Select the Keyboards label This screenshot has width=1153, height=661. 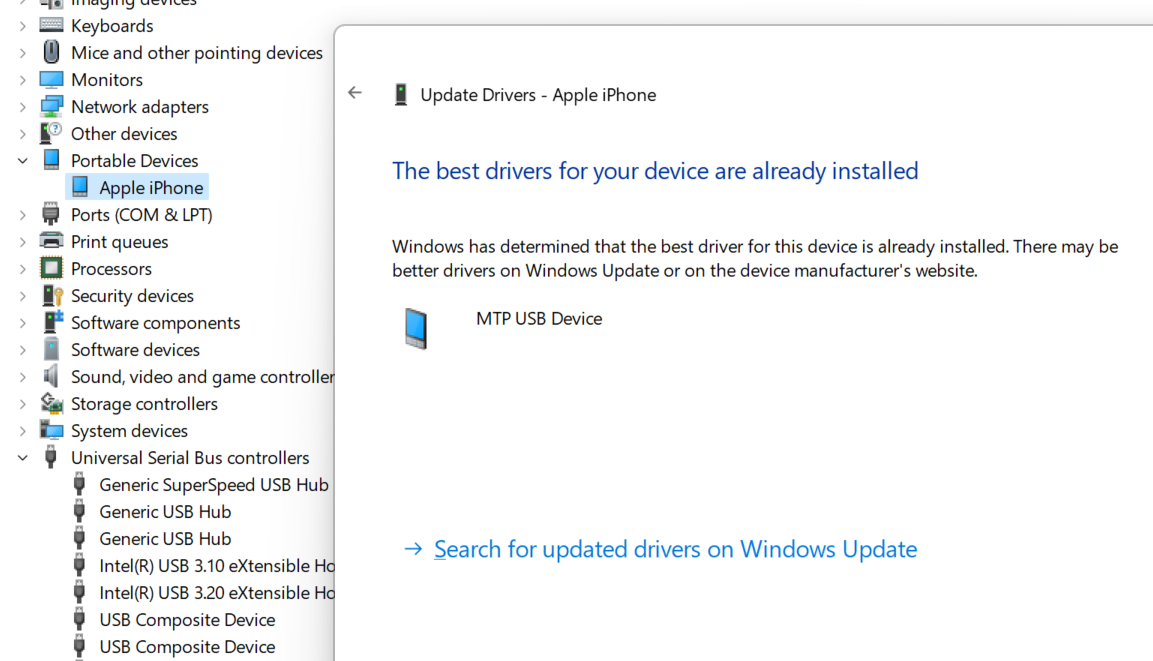[x=112, y=26]
